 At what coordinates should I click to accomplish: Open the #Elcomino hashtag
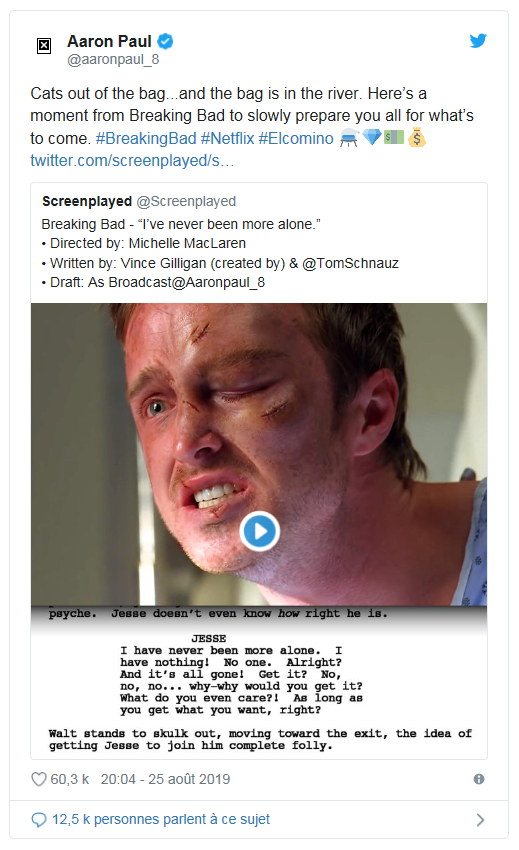(296, 138)
